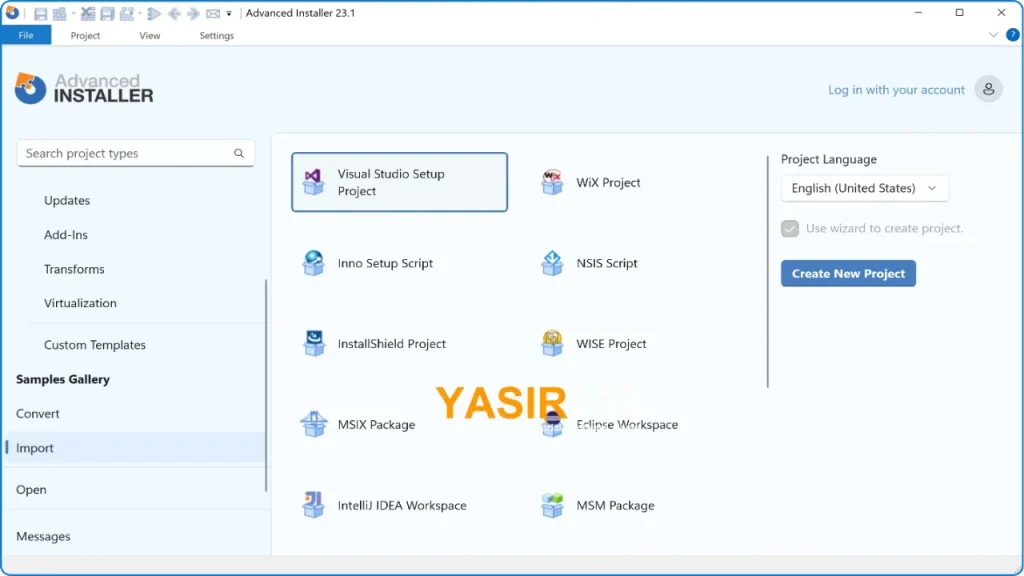The image size is (1024, 576).
Task: Open the Build icon's dropdown arrow
Action: [x=72, y=13]
